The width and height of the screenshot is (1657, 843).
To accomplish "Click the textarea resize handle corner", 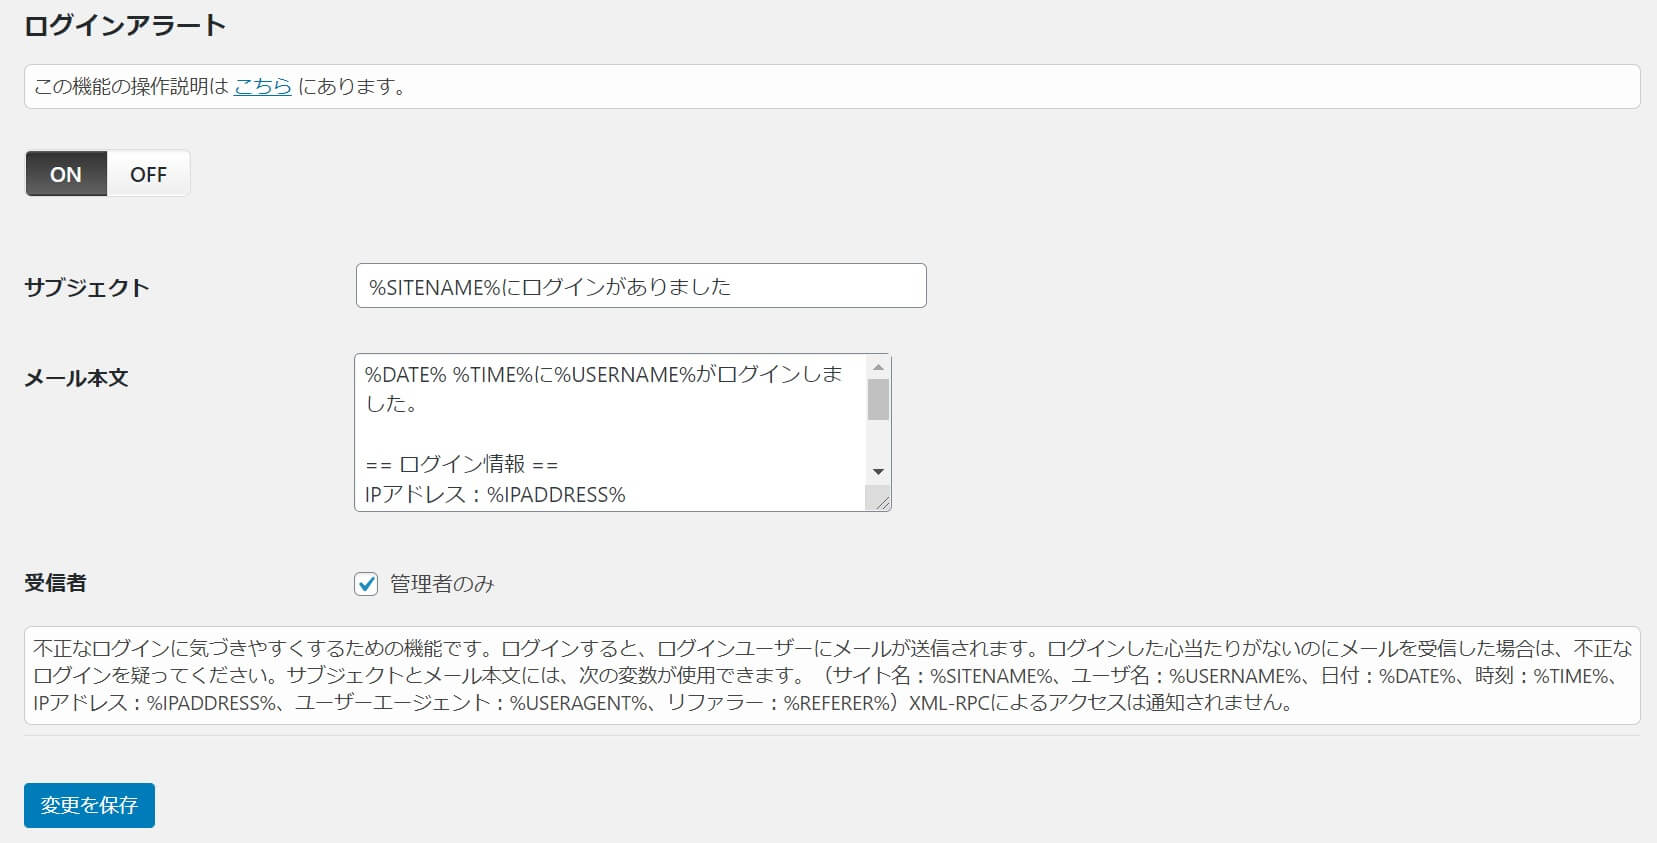I will pos(879,500).
